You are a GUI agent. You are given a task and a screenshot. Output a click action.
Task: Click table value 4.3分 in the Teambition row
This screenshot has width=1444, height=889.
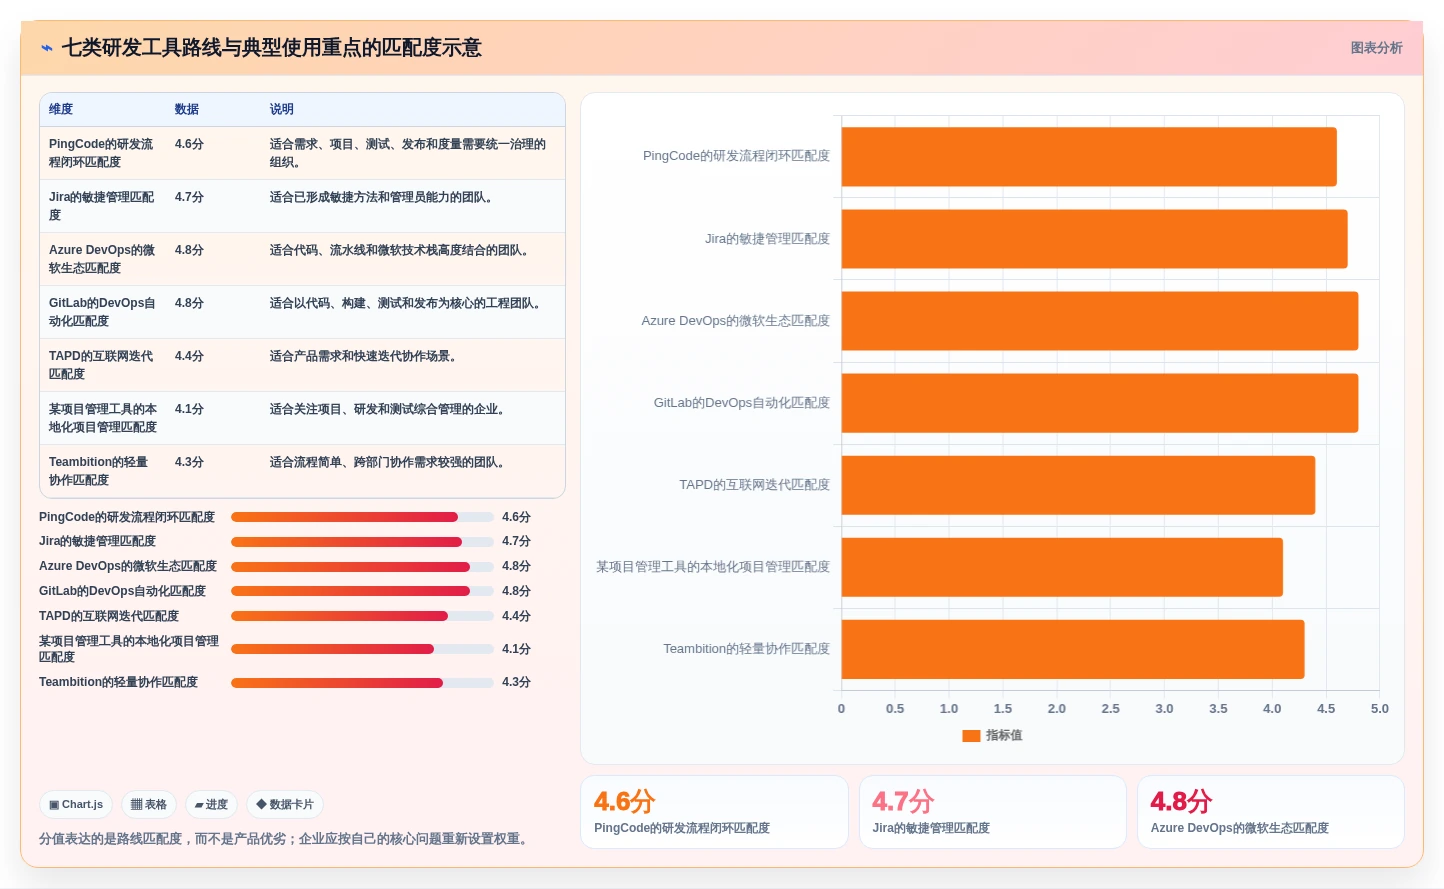[x=189, y=462]
